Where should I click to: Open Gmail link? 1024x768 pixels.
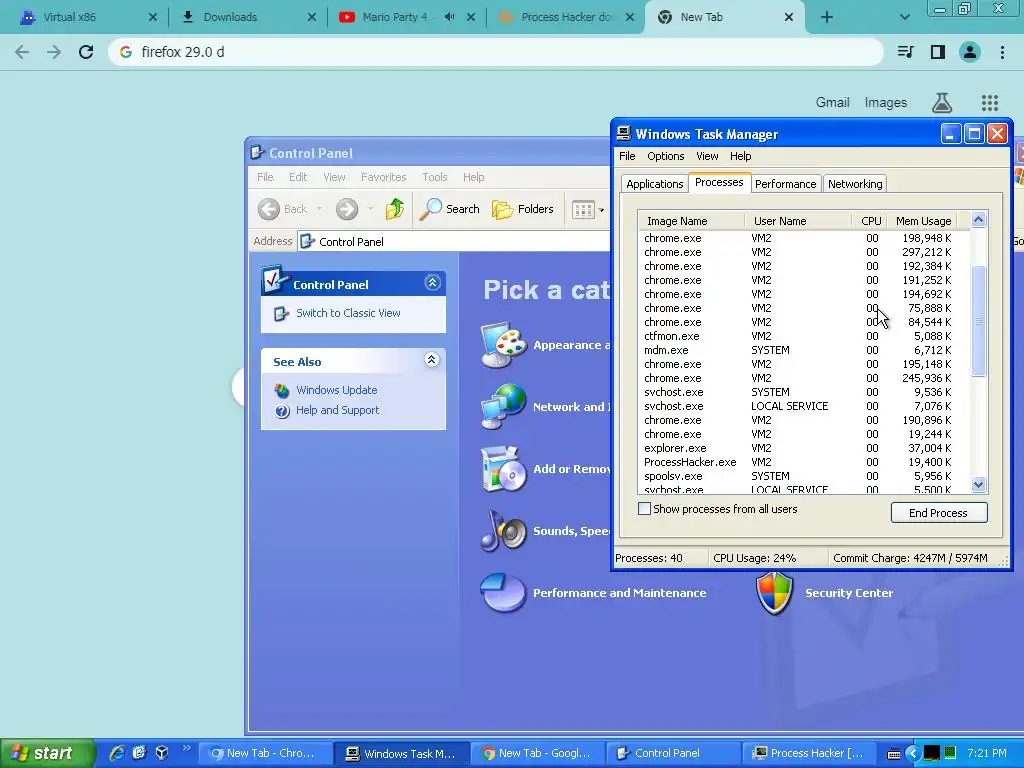pyautogui.click(x=832, y=103)
